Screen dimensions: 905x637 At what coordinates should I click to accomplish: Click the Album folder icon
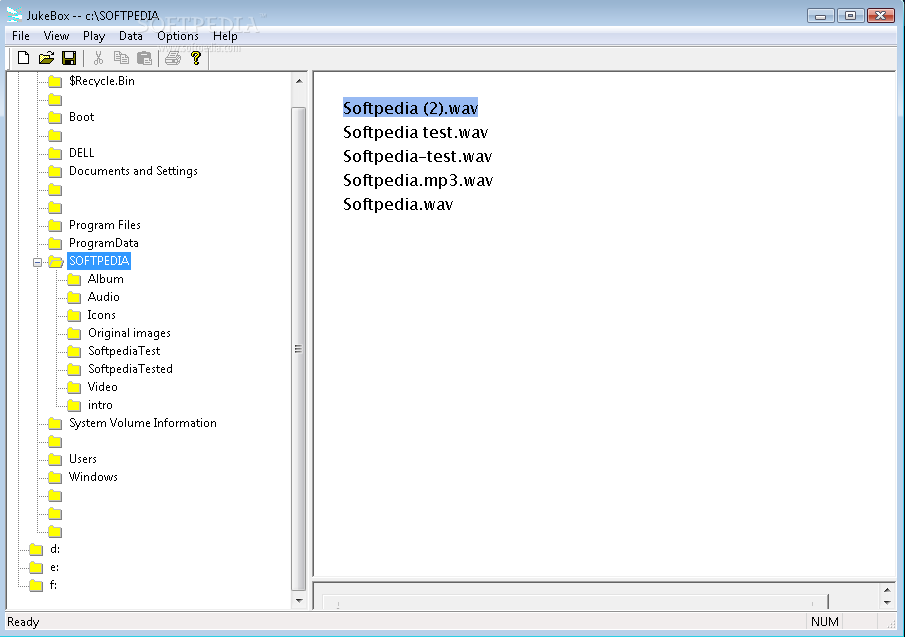[x=74, y=280]
